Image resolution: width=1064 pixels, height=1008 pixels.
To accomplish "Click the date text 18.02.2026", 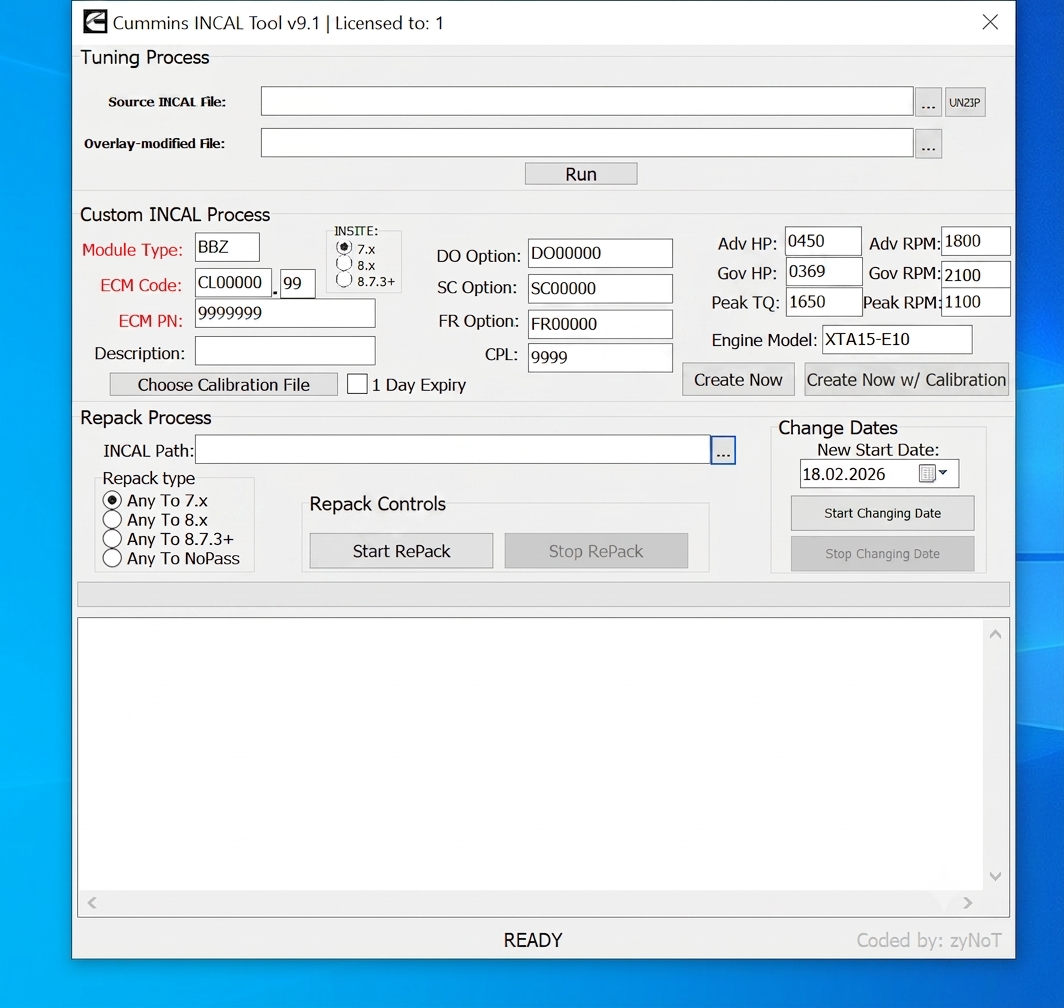I will tap(843, 474).
